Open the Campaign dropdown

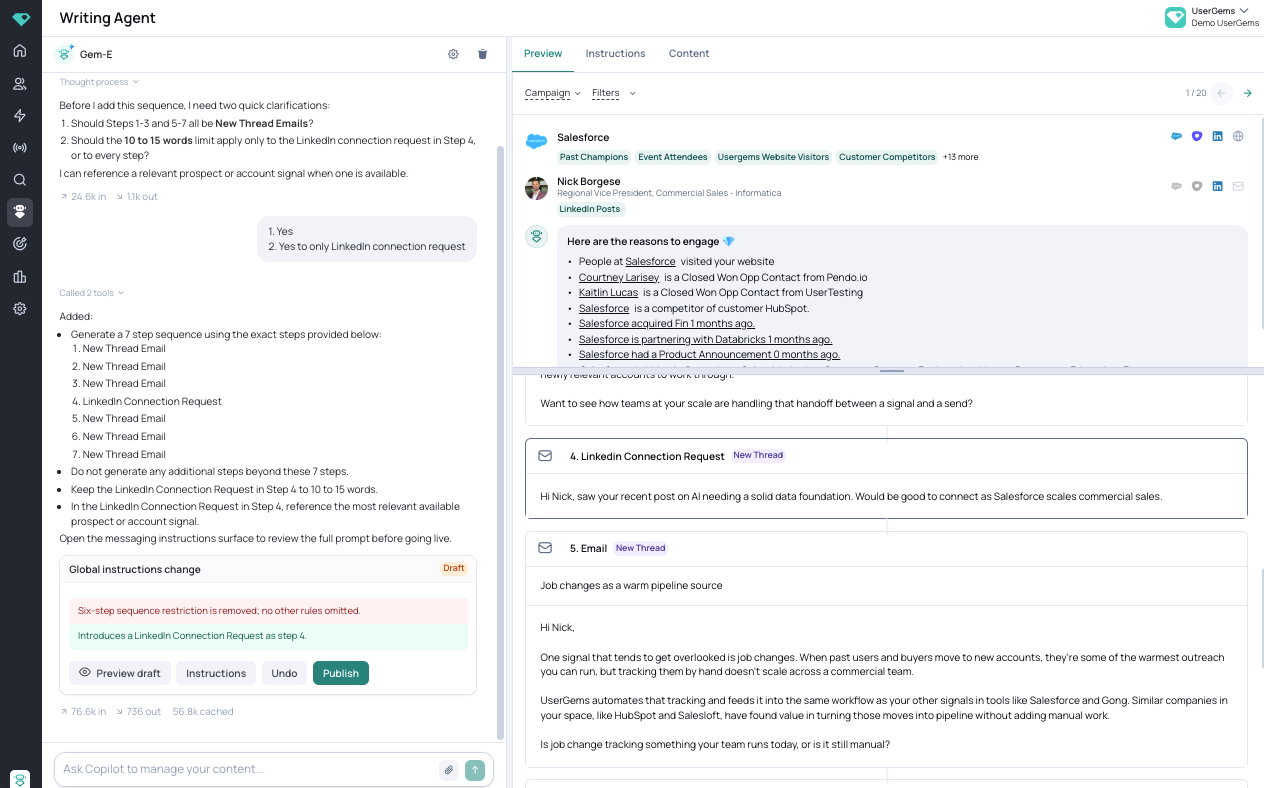click(553, 93)
